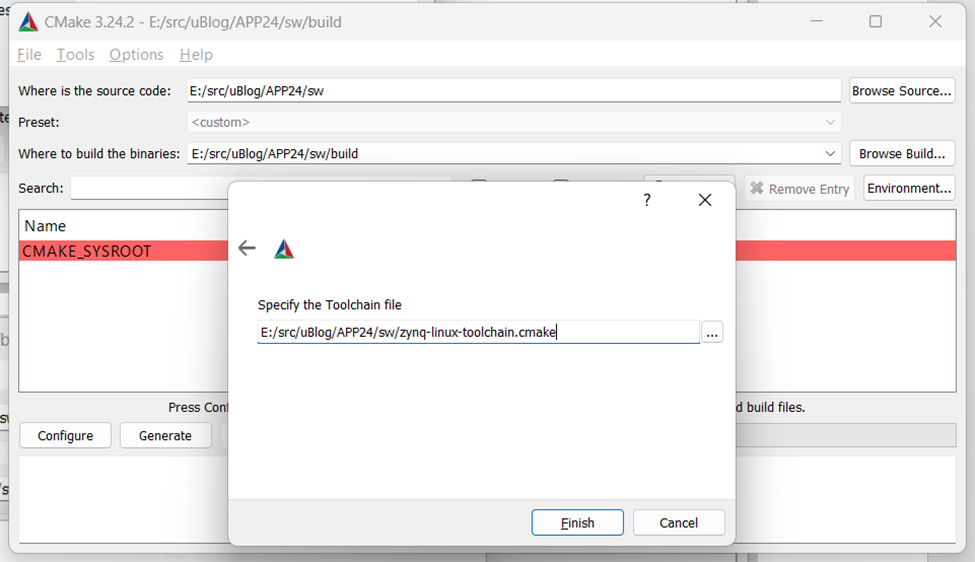Close the toolchain file dialog
The image size is (975, 562).
pyautogui.click(x=704, y=200)
